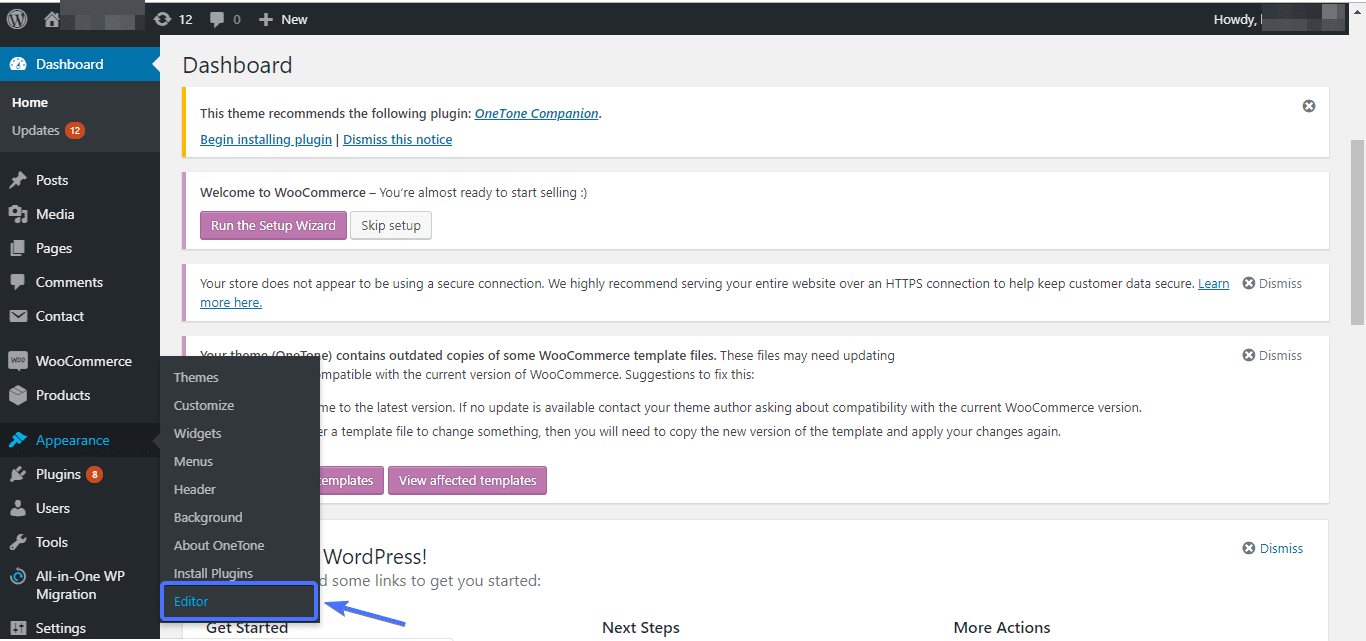Open the Tools menu label
The image size is (1366, 641).
(52, 542)
